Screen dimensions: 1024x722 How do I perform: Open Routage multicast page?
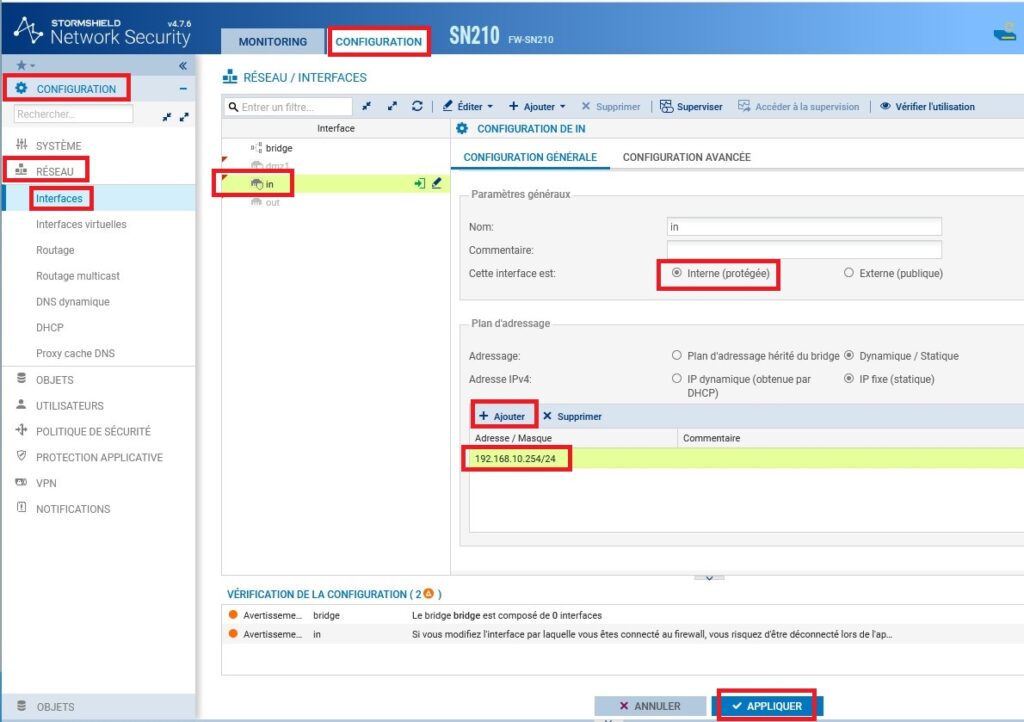pos(78,275)
